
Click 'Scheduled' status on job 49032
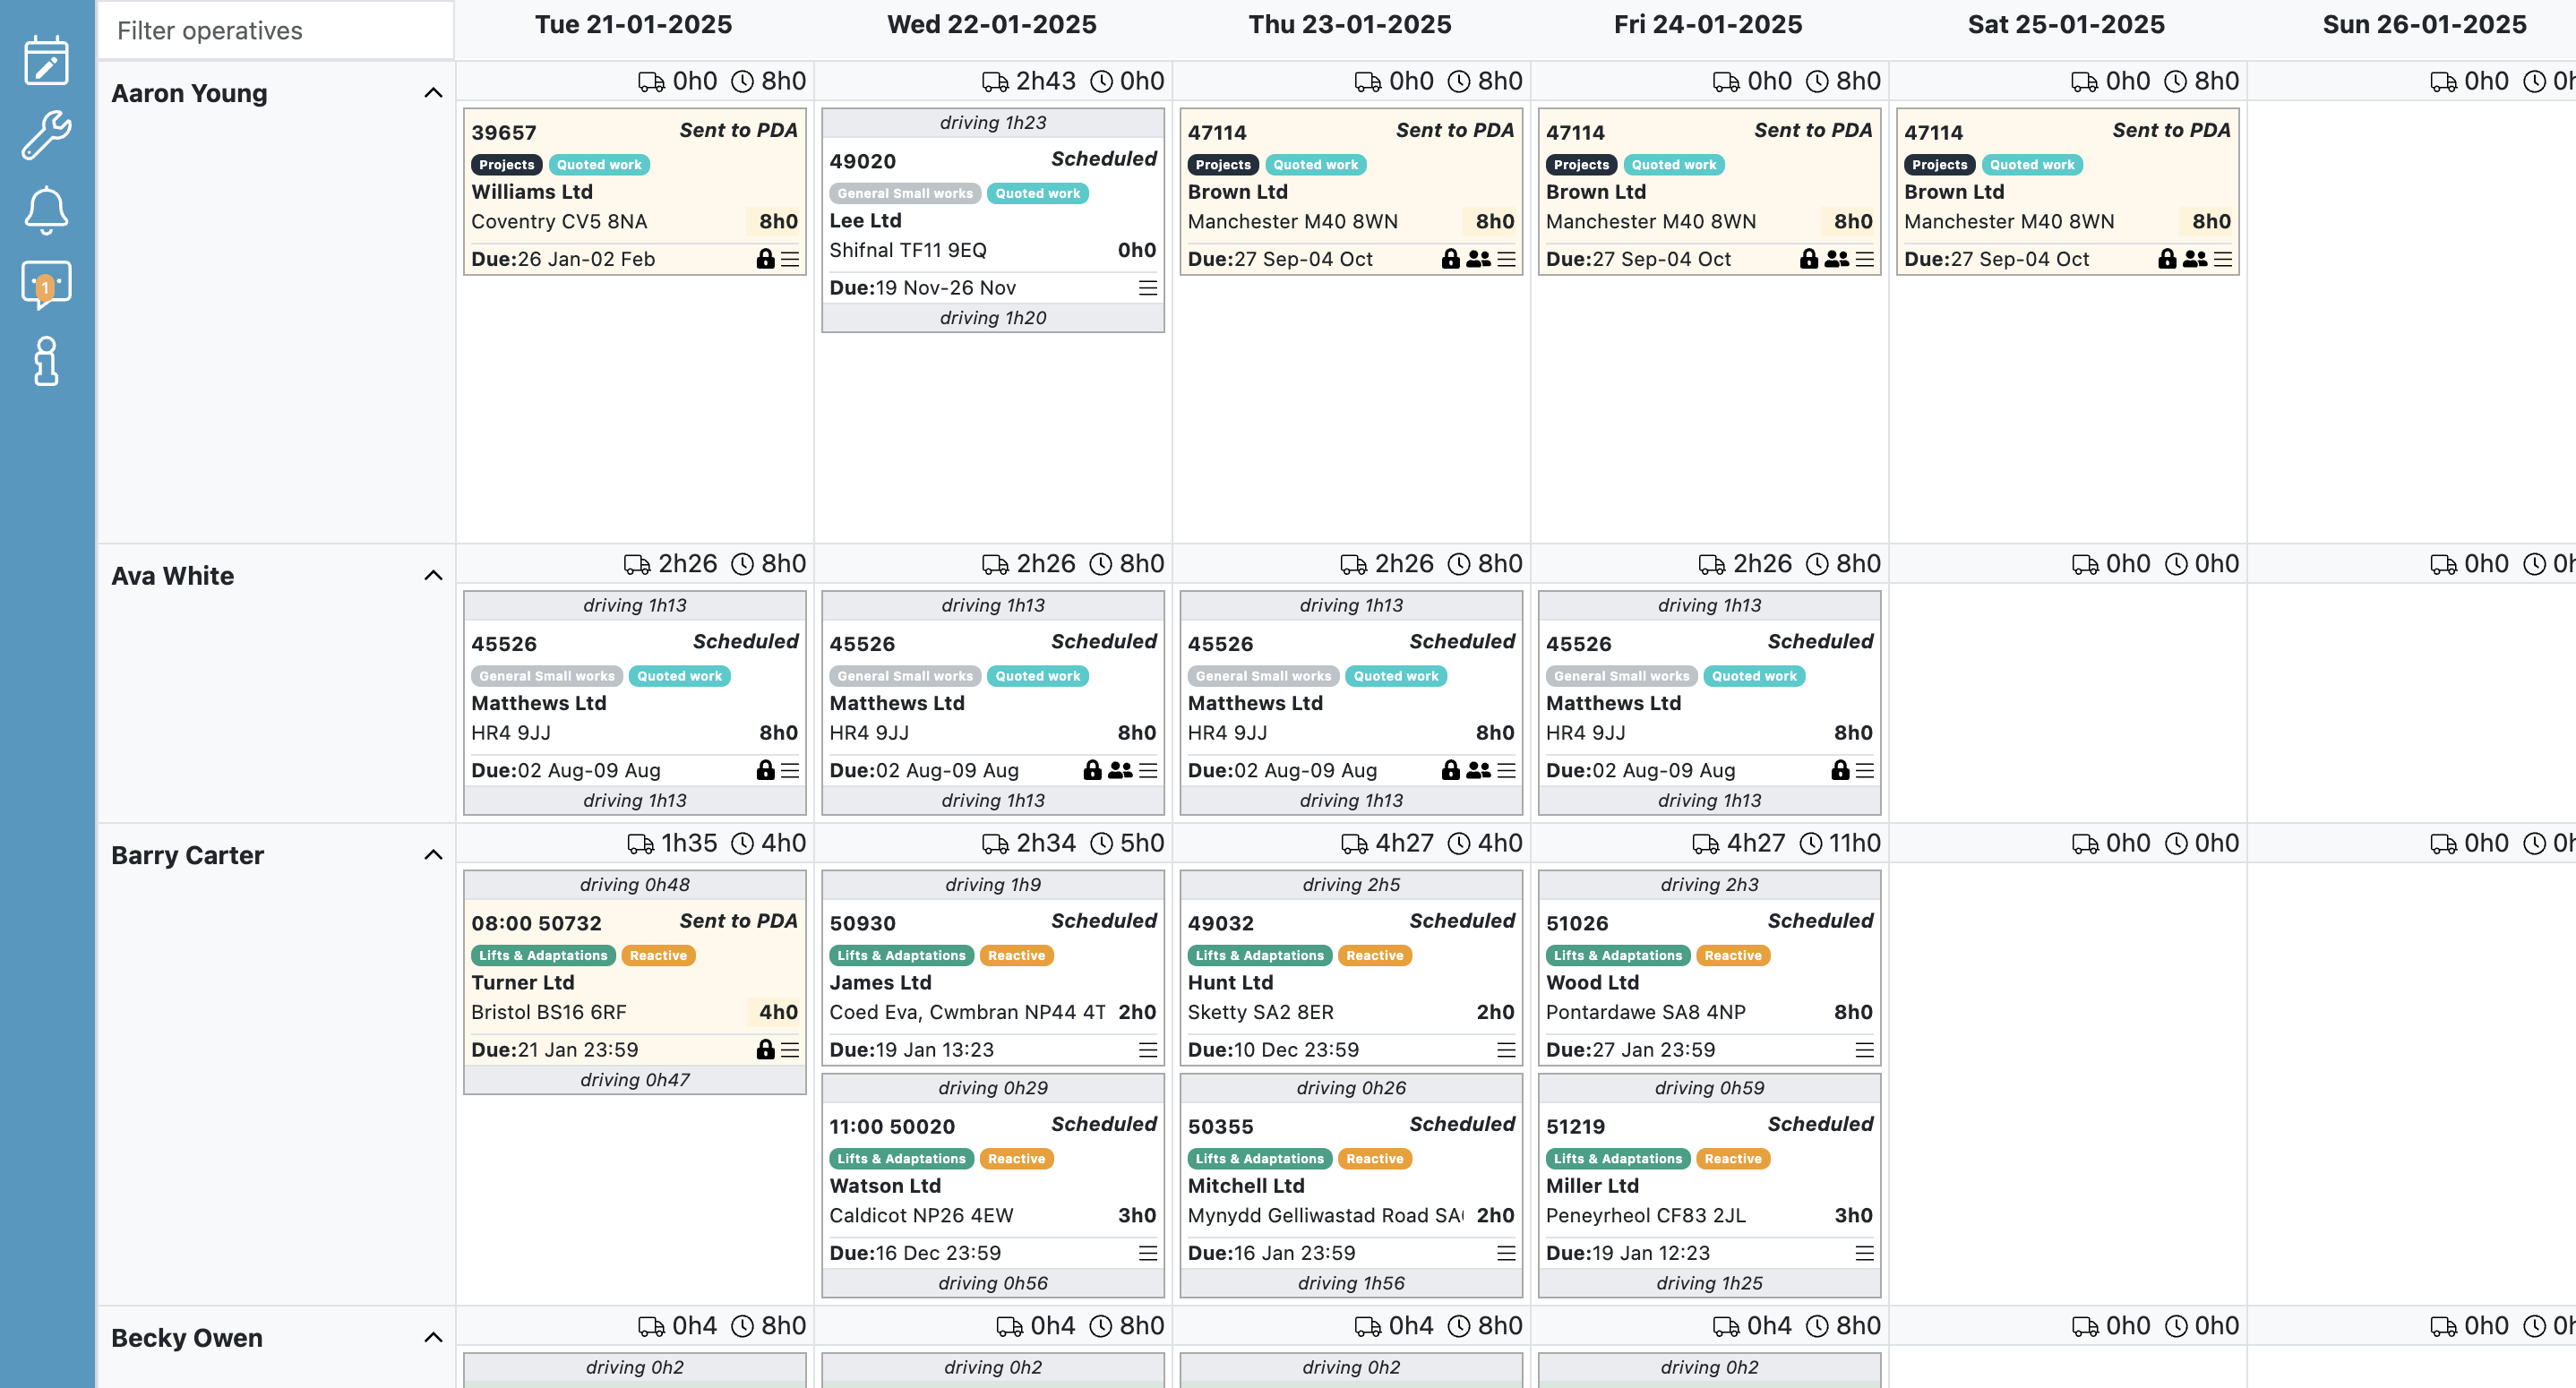click(1462, 922)
